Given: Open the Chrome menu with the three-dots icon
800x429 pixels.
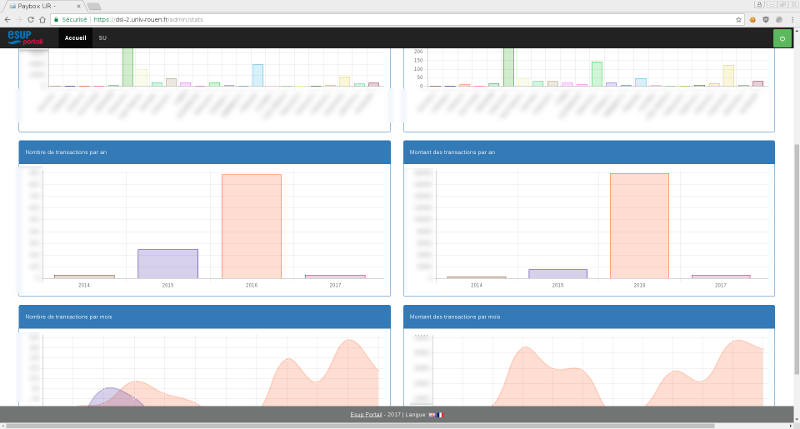Looking at the screenshot, I should (792, 19).
